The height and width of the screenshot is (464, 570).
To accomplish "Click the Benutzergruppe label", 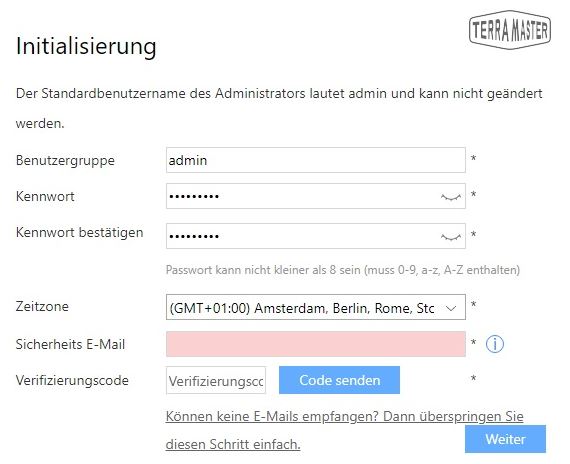I will tap(65, 160).
